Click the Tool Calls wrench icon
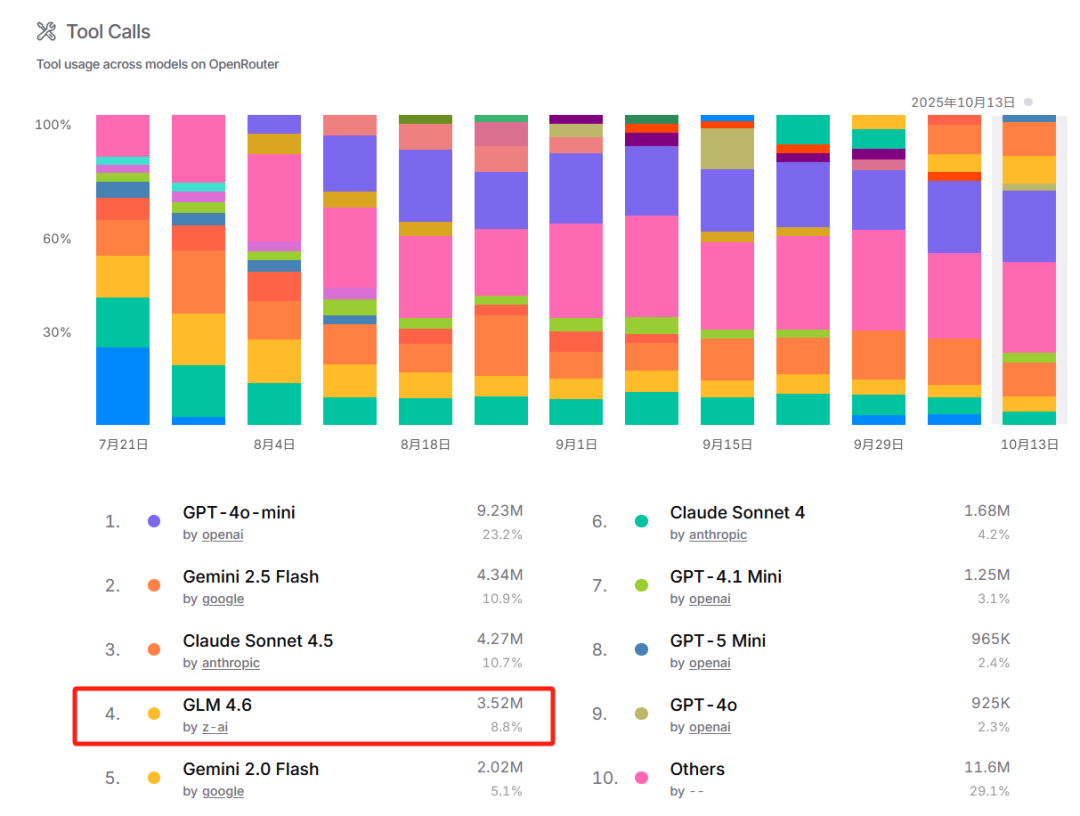The image size is (1080, 816). [46, 31]
